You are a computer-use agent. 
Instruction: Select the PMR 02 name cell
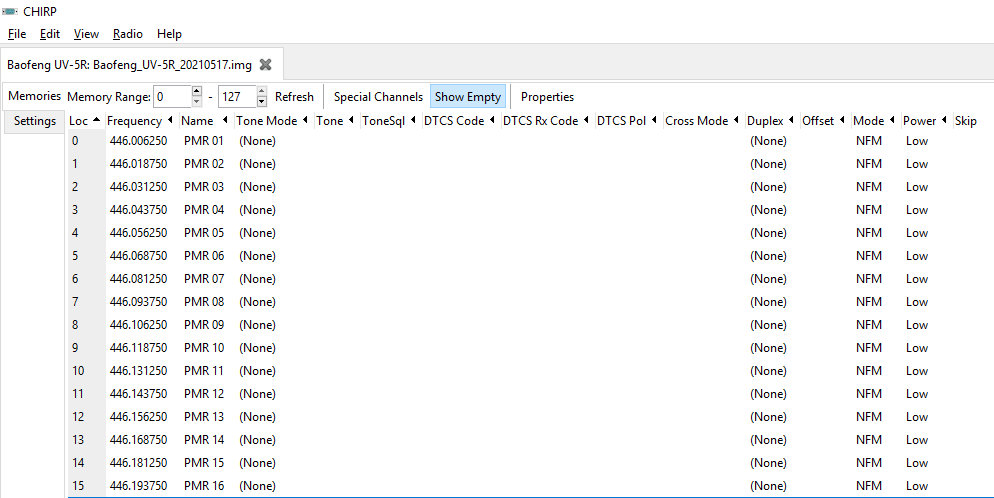pyautogui.click(x=204, y=163)
